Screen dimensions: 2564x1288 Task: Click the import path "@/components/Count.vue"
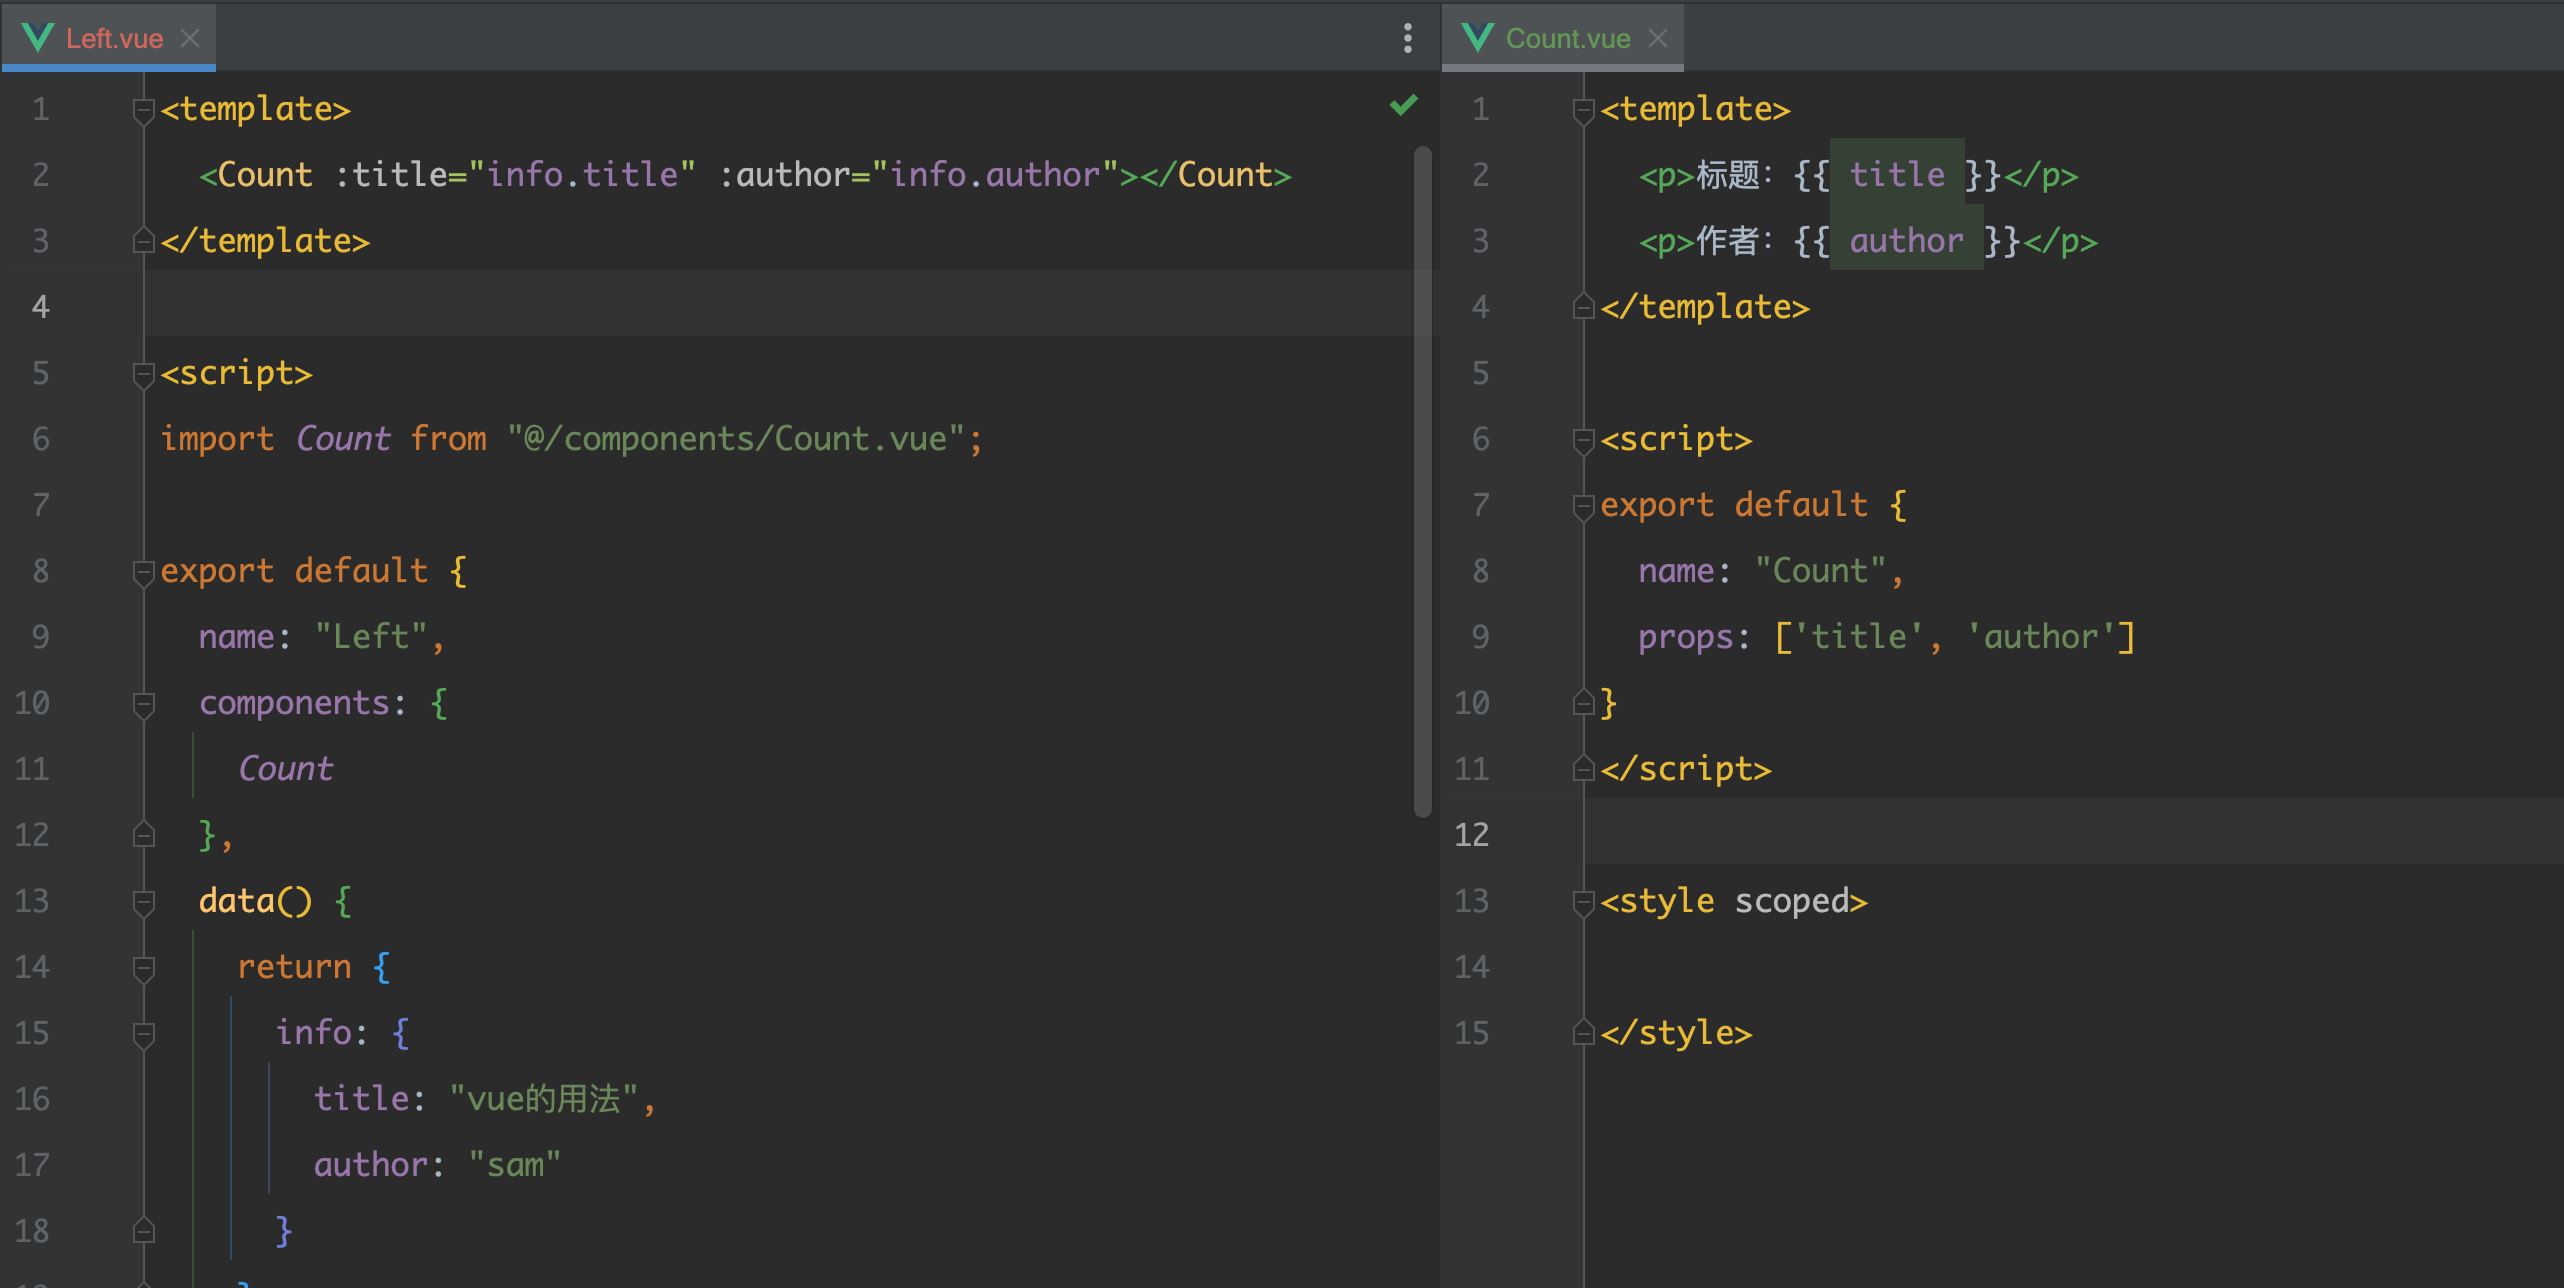pyautogui.click(x=735, y=439)
